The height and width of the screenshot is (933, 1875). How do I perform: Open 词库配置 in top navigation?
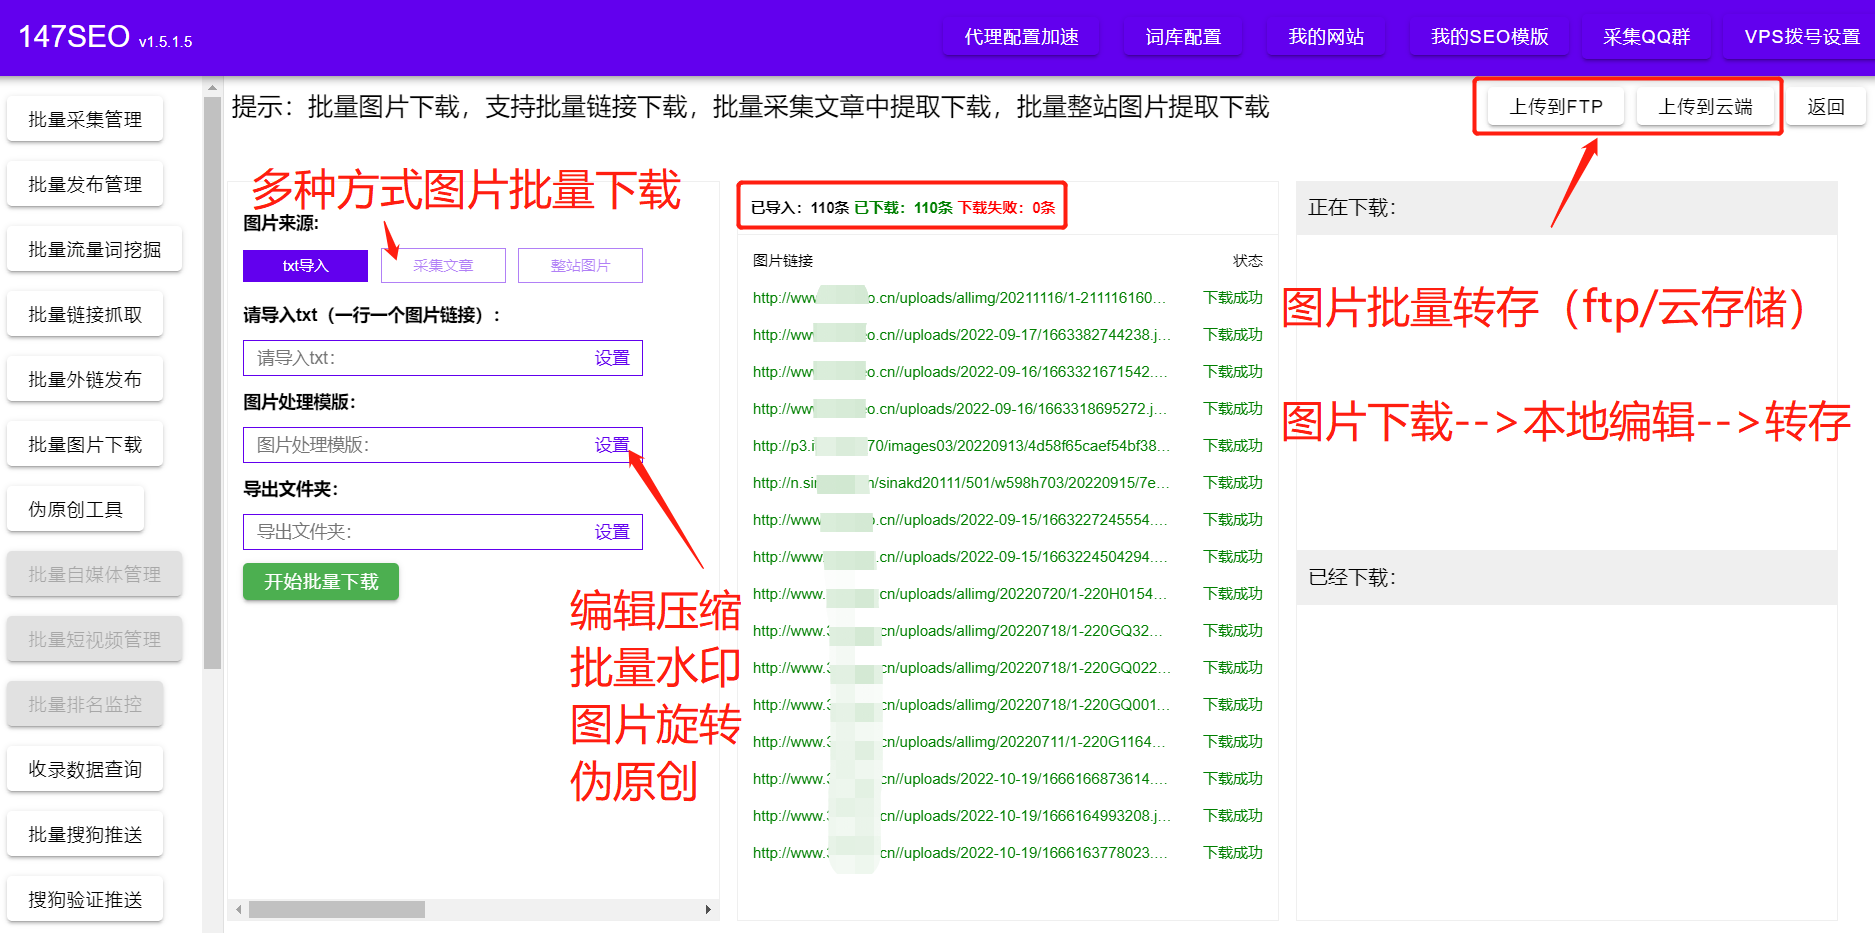(x=1183, y=37)
